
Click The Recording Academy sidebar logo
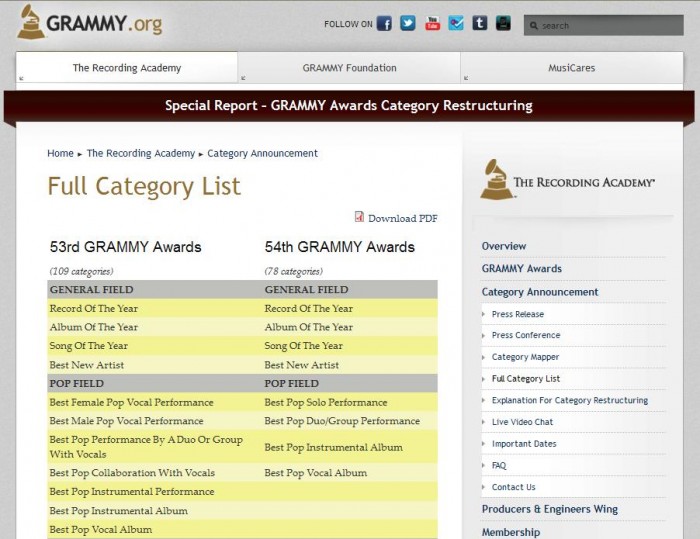point(567,180)
